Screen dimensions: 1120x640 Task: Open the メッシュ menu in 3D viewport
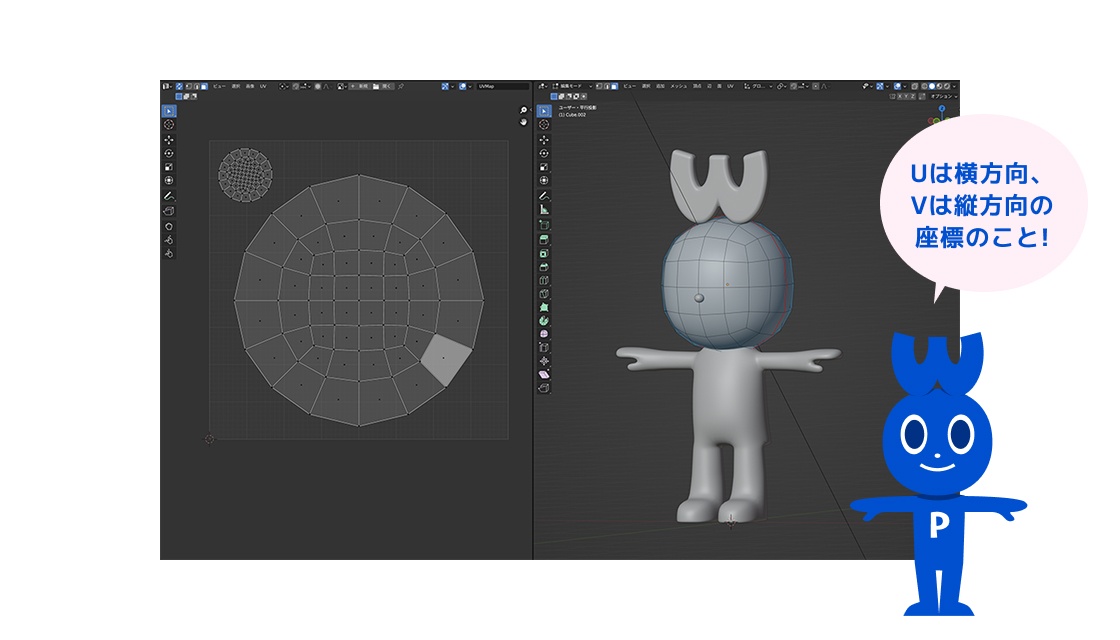pyautogui.click(x=678, y=87)
